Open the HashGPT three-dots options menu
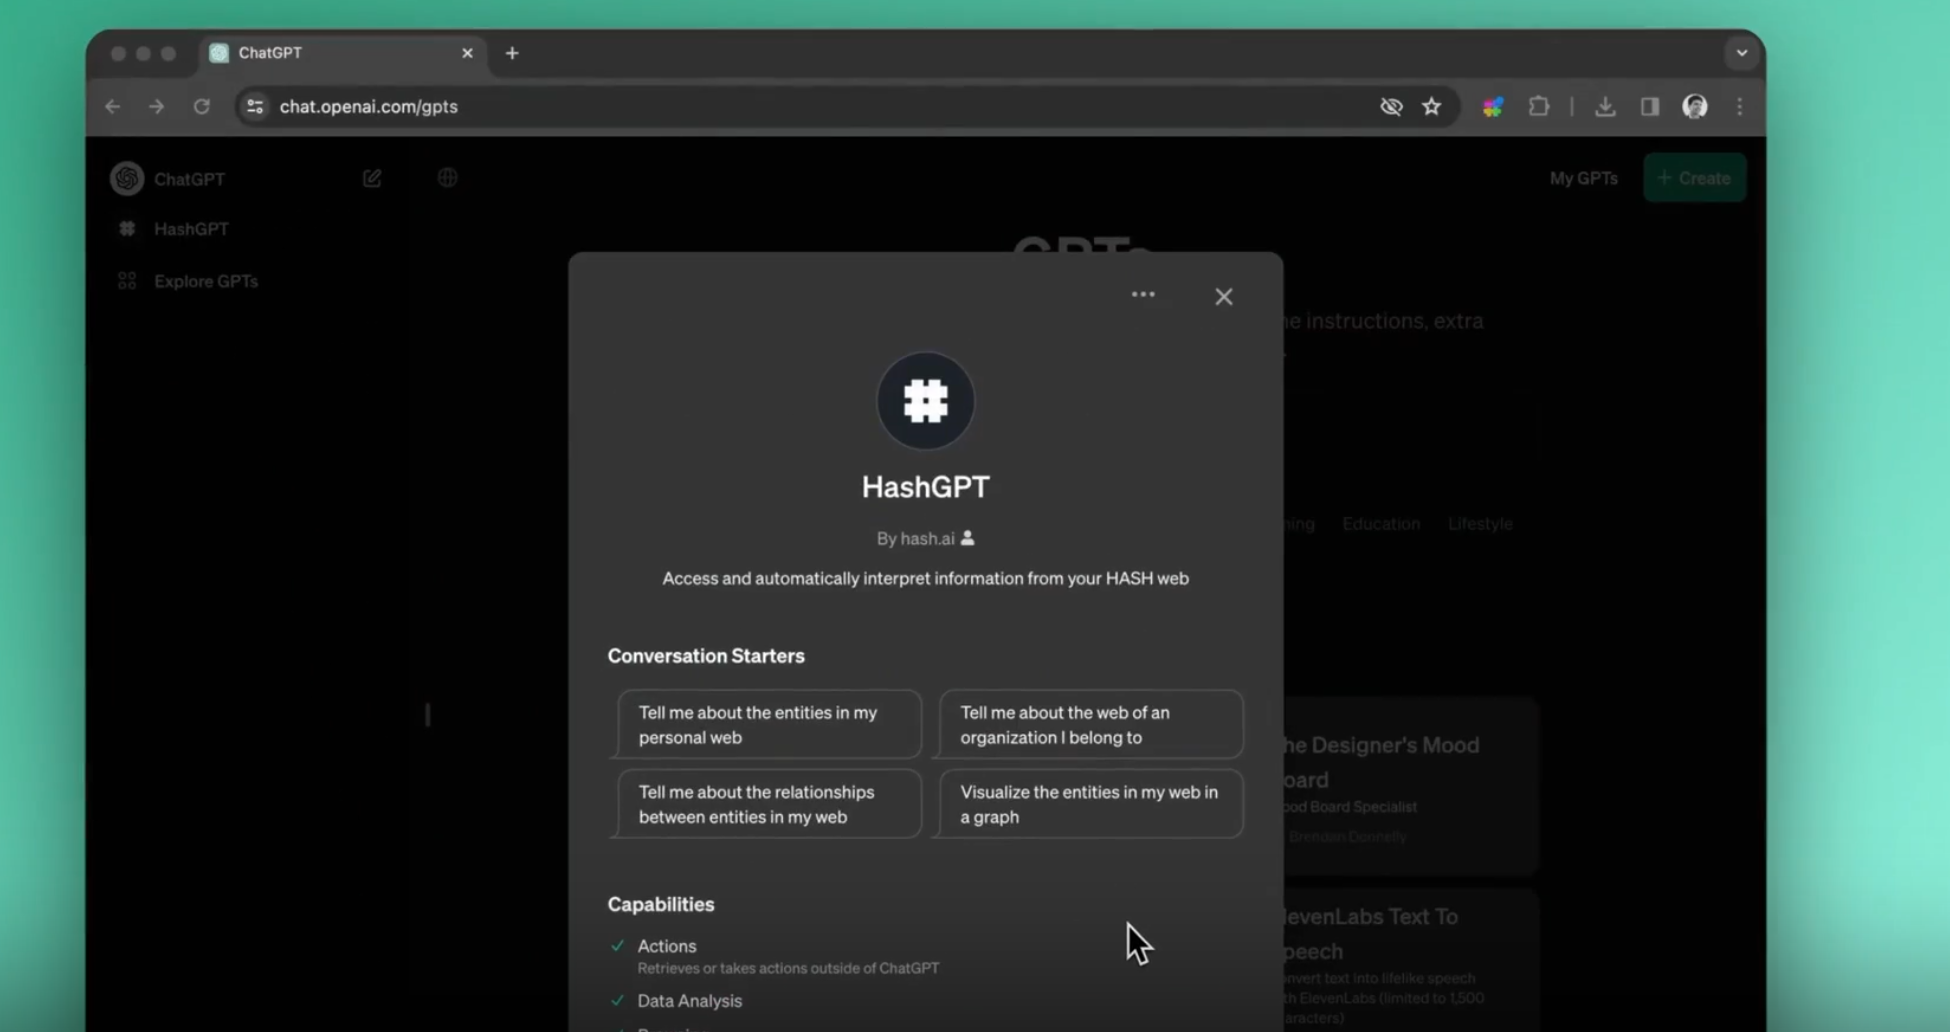 click(x=1143, y=295)
